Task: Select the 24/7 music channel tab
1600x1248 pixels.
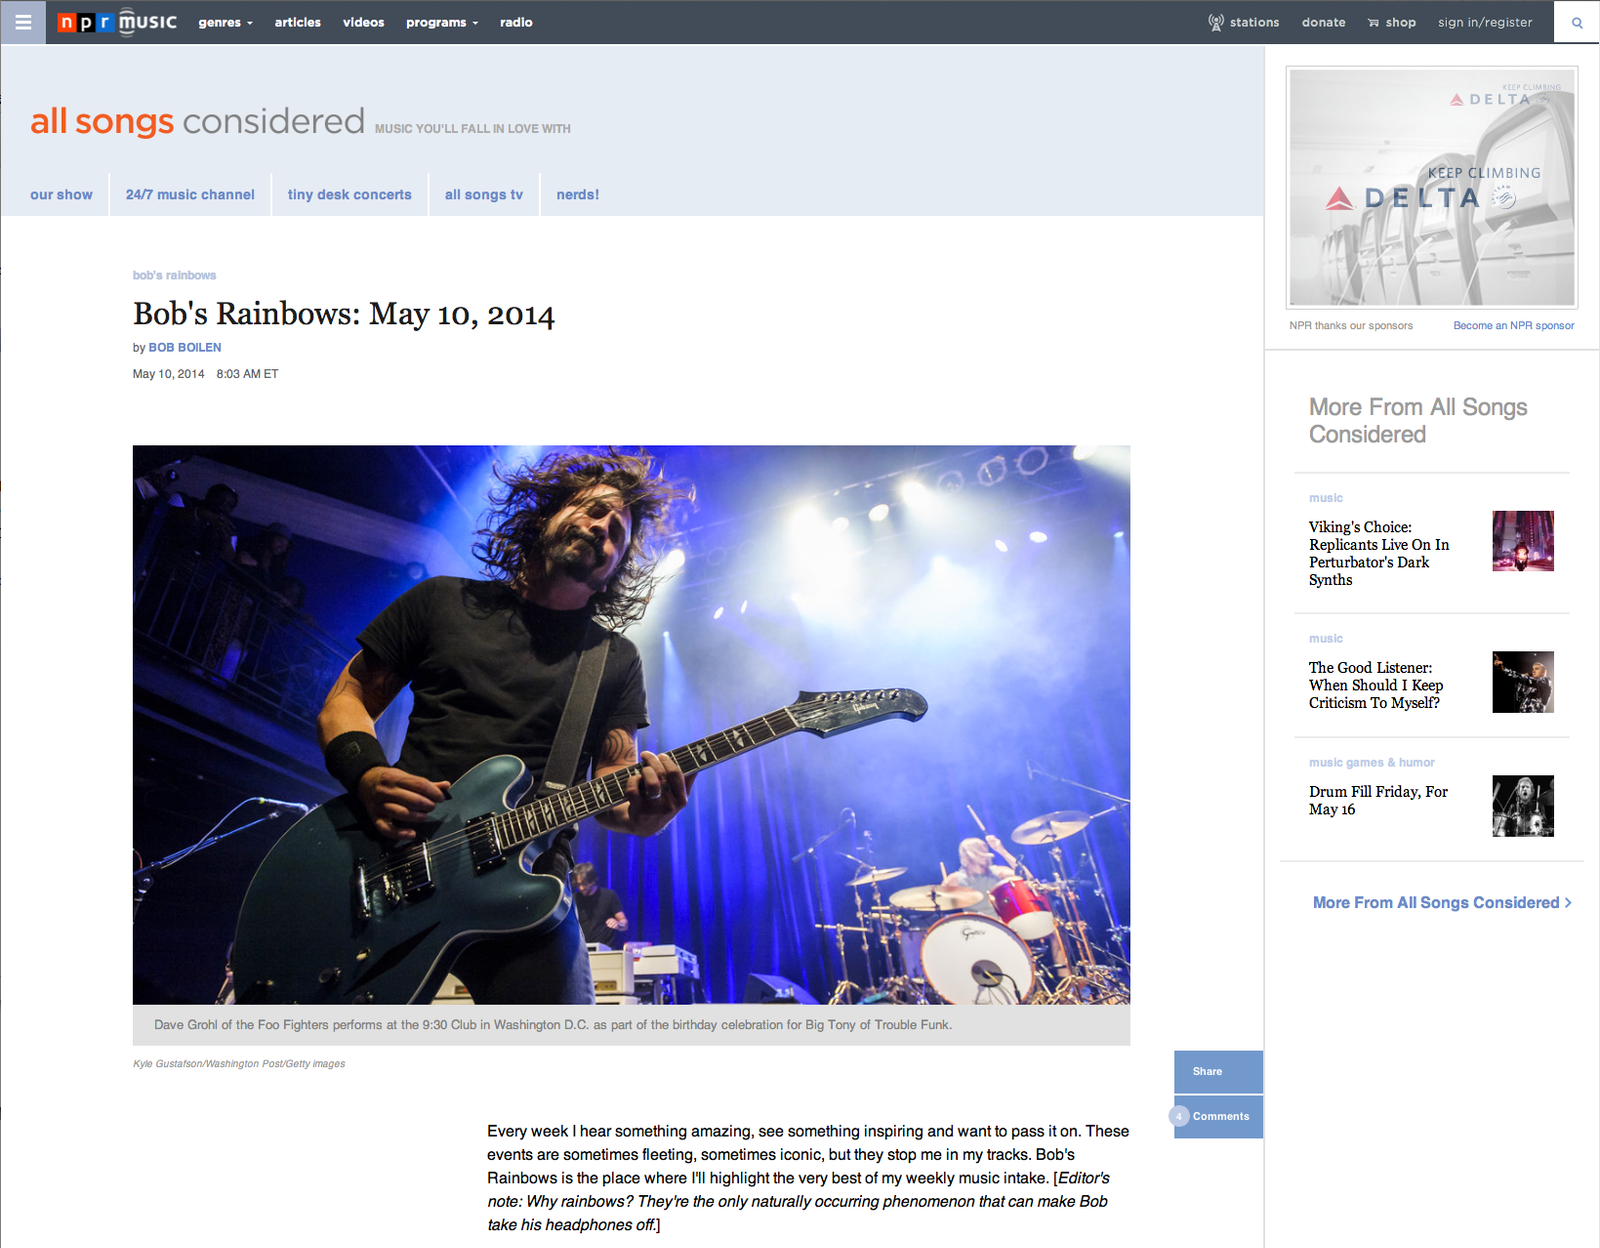Action: [x=190, y=195]
